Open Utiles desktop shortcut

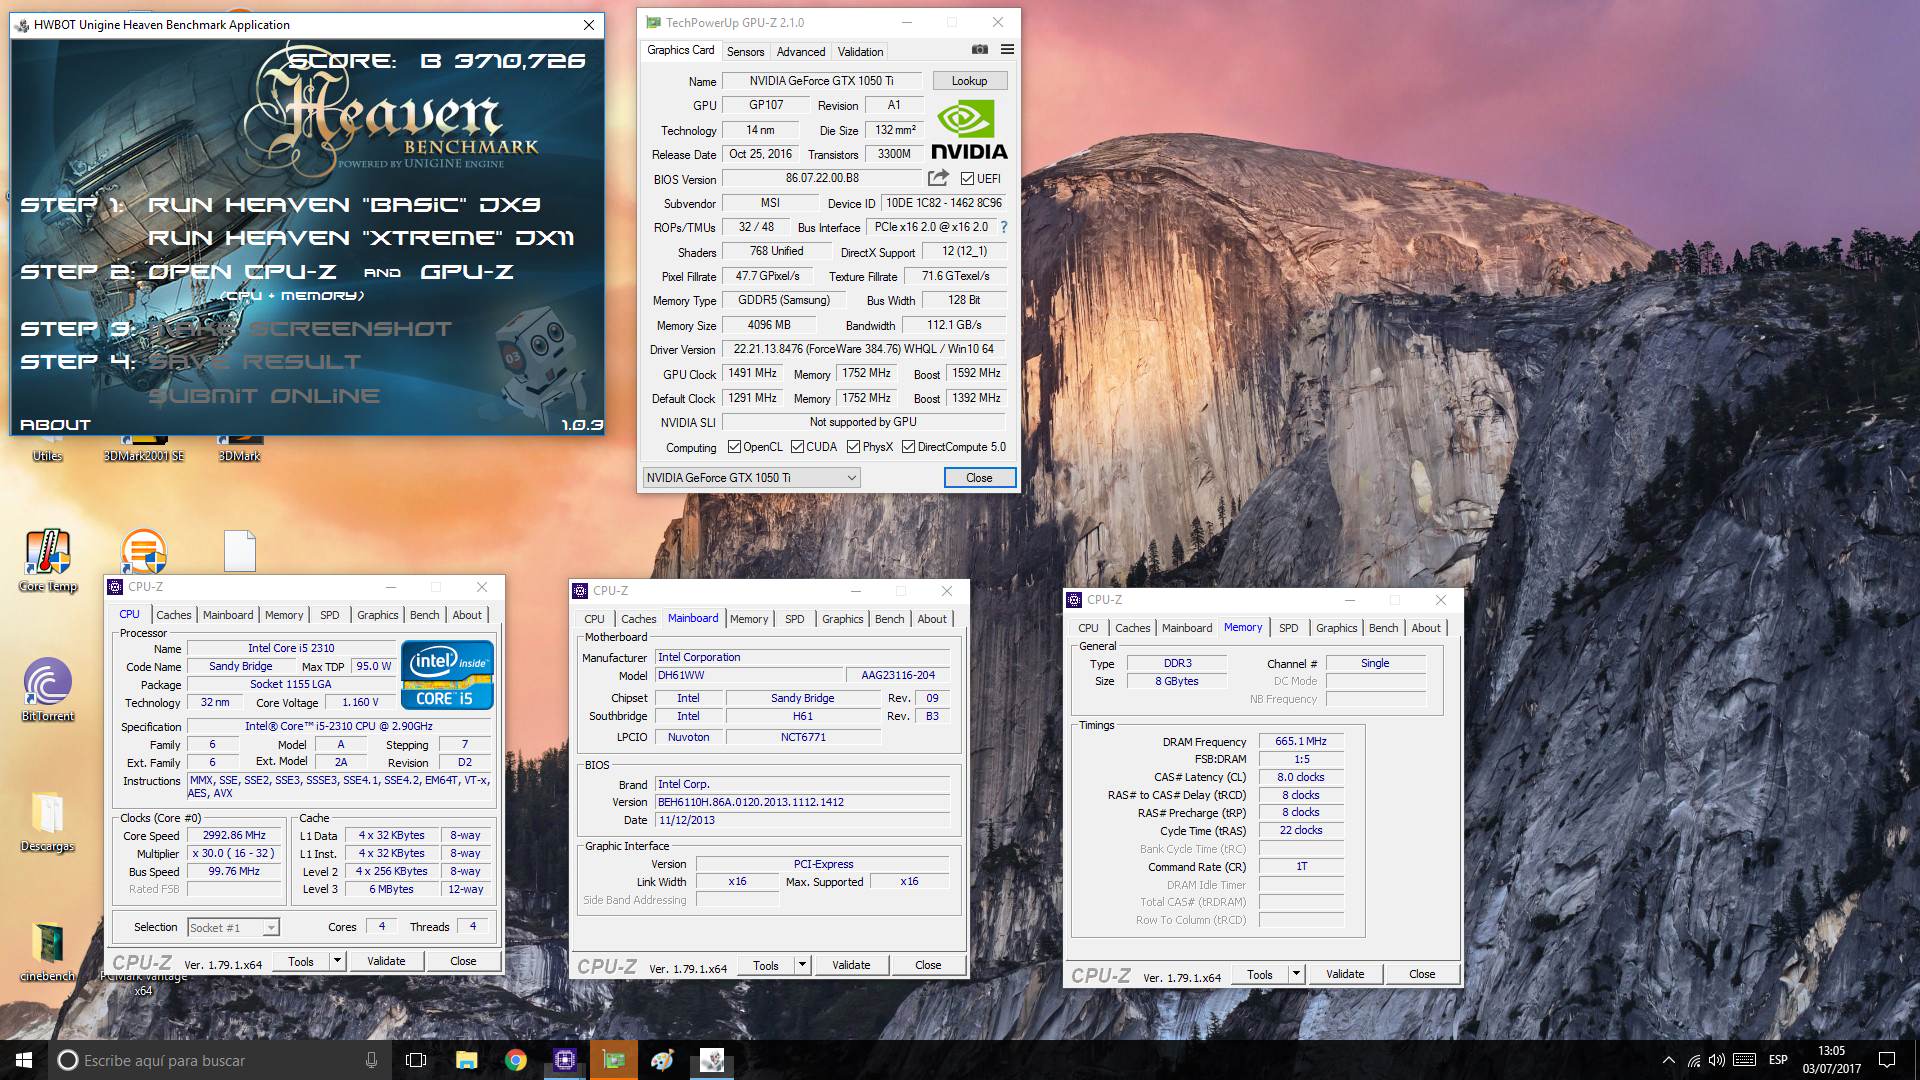pos(47,449)
